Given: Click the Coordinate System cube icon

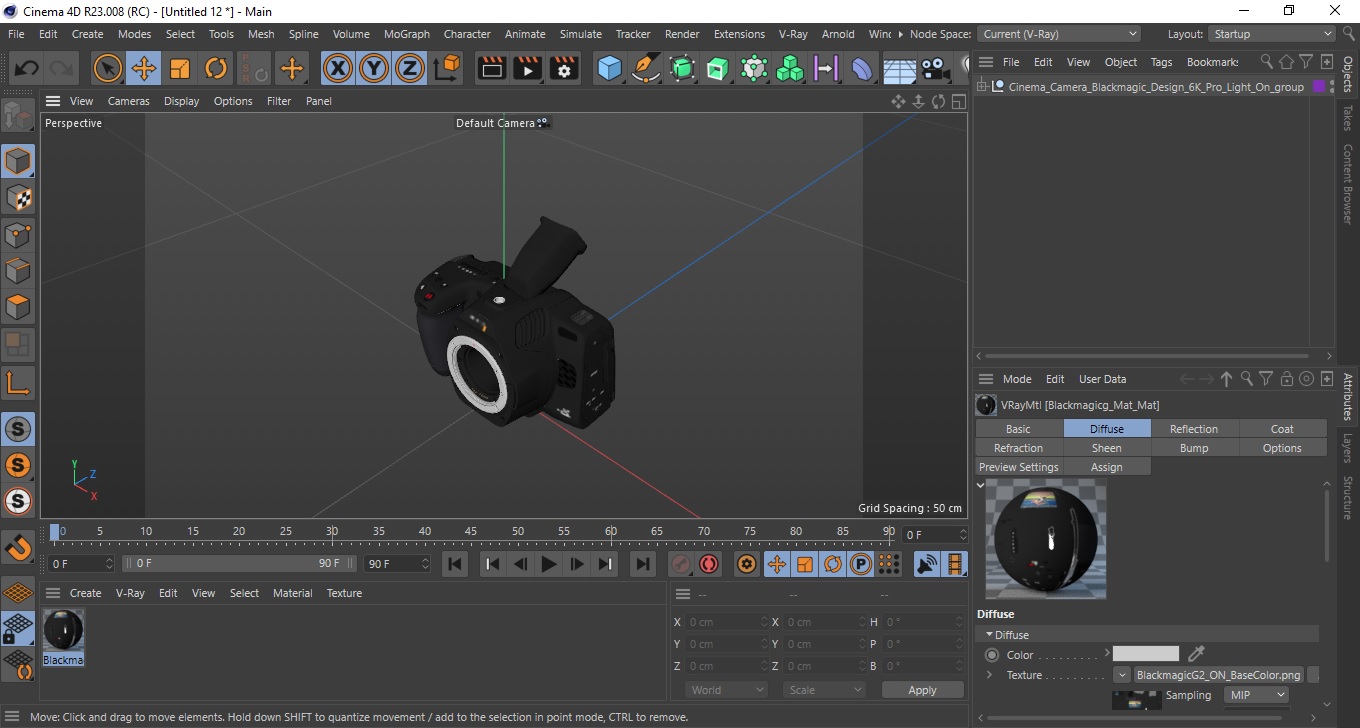Looking at the screenshot, I should [448, 69].
